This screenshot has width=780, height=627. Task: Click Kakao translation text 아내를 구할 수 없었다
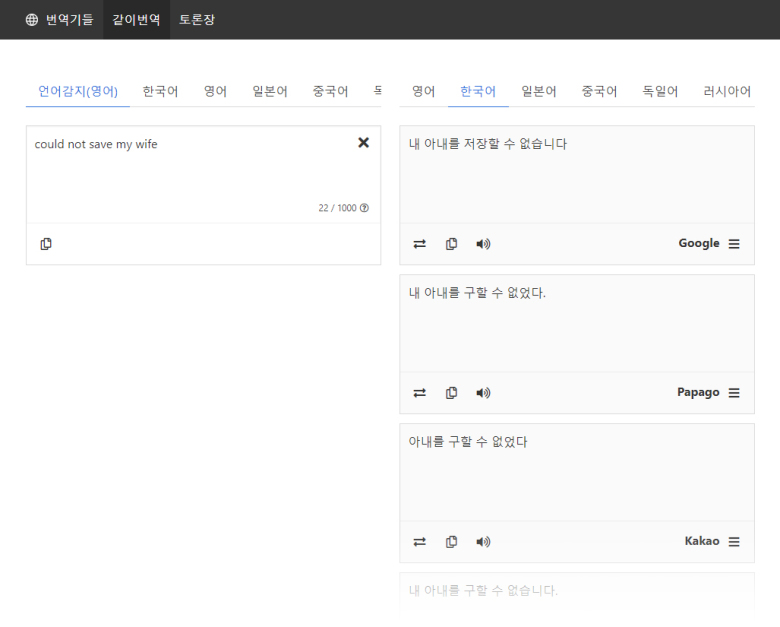pyautogui.click(x=468, y=441)
